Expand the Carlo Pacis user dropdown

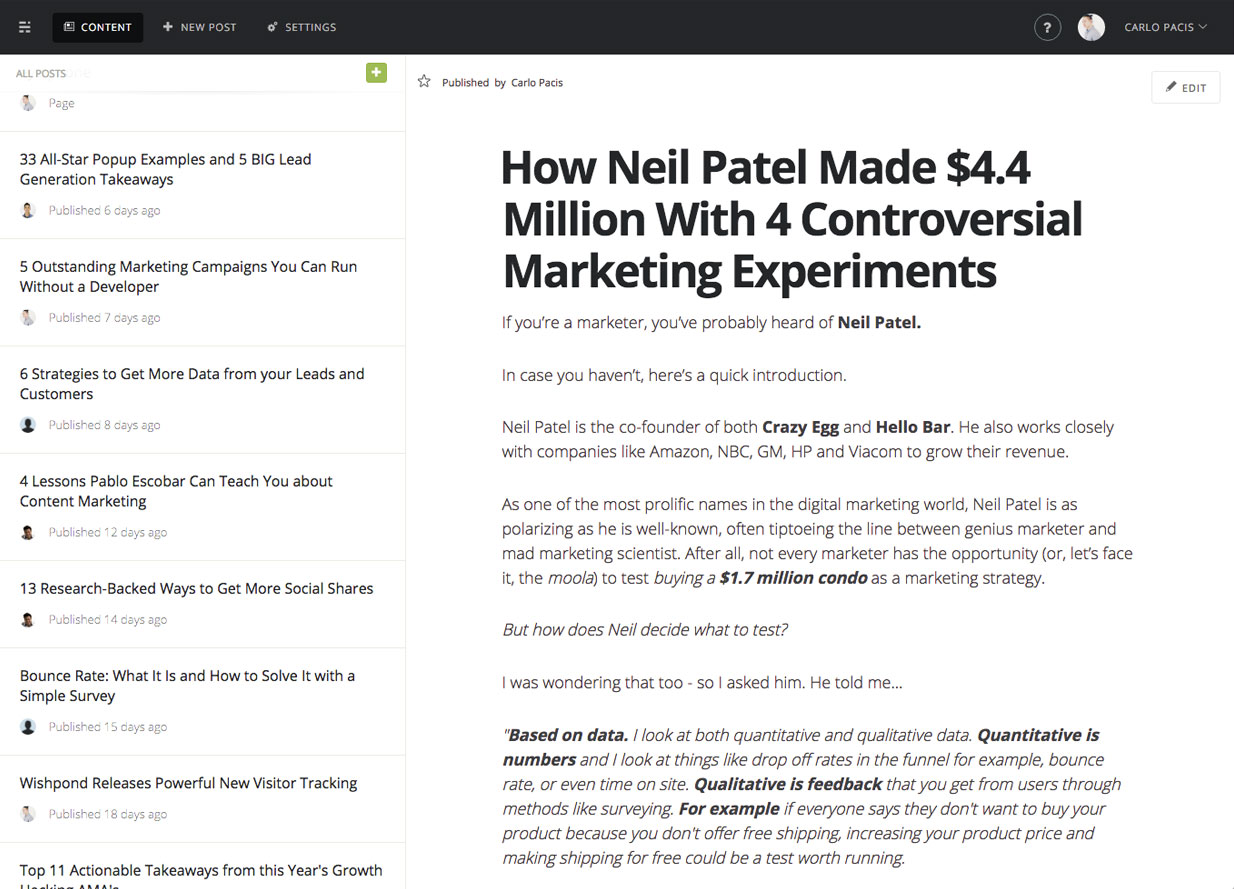(1165, 27)
